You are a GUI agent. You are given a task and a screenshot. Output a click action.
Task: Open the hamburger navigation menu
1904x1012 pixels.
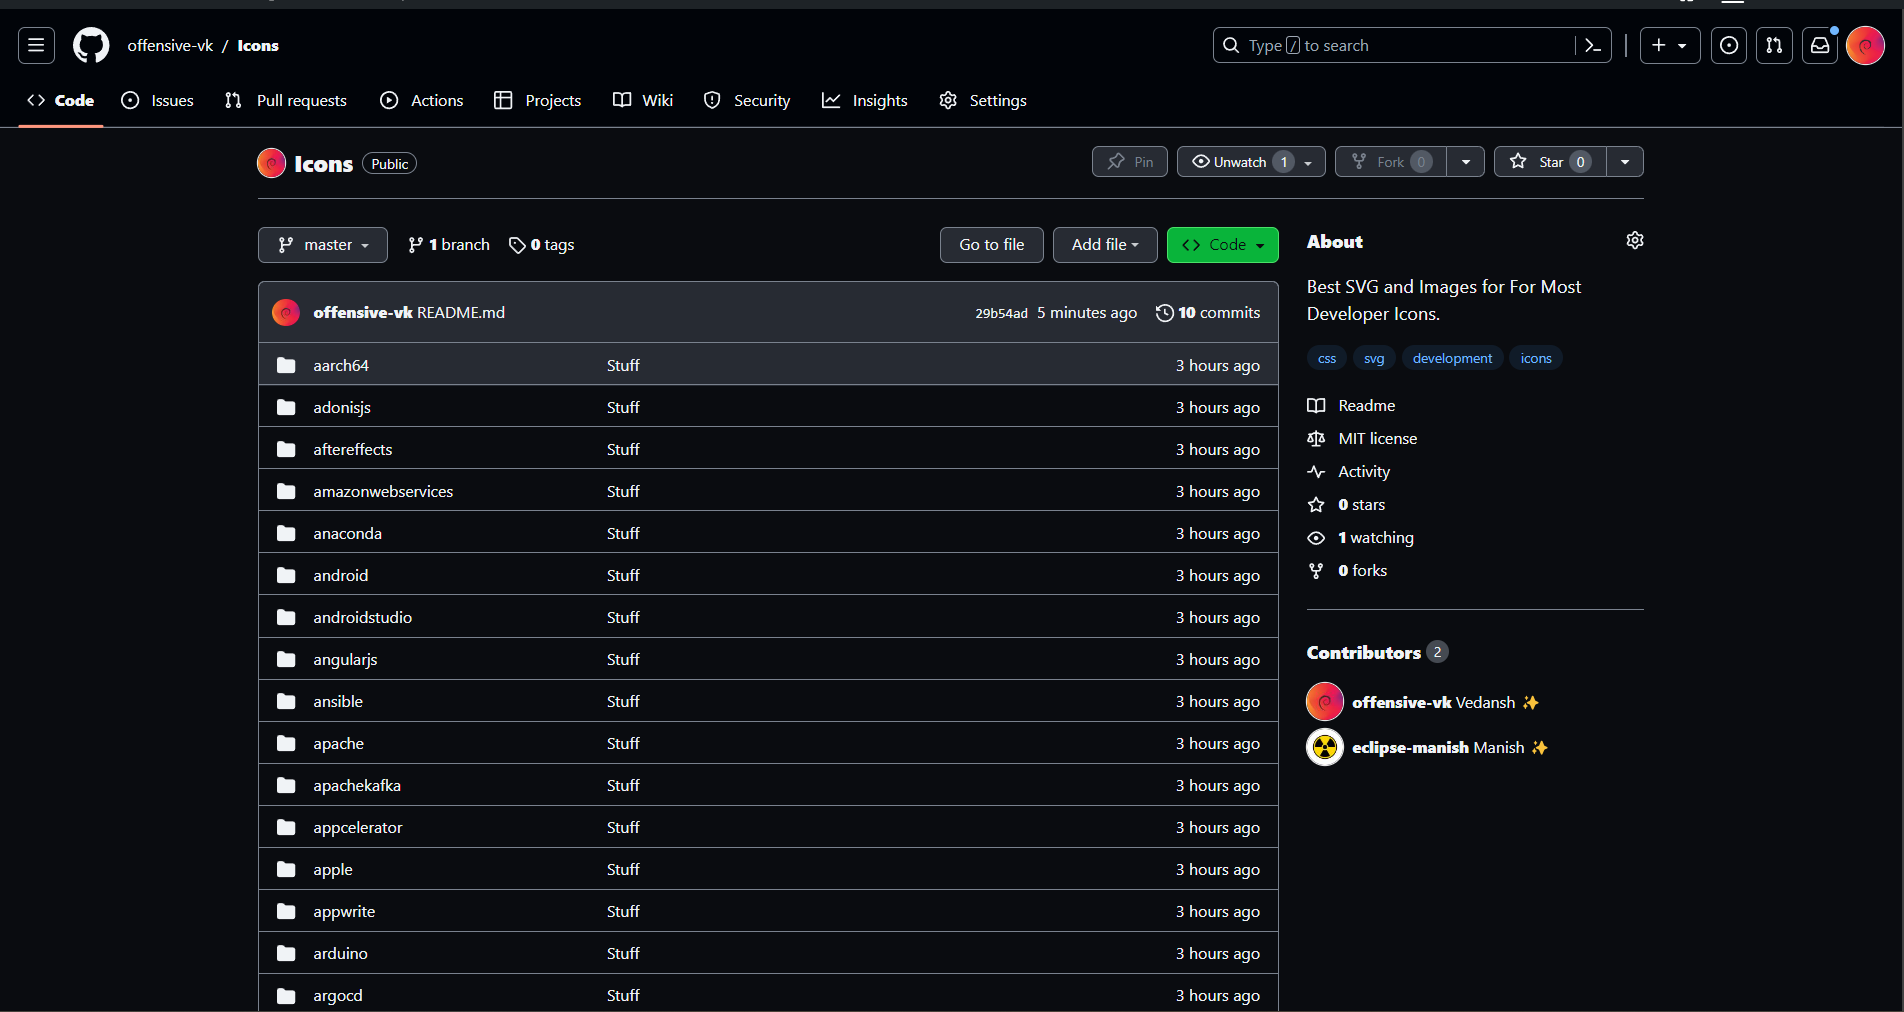(36, 45)
